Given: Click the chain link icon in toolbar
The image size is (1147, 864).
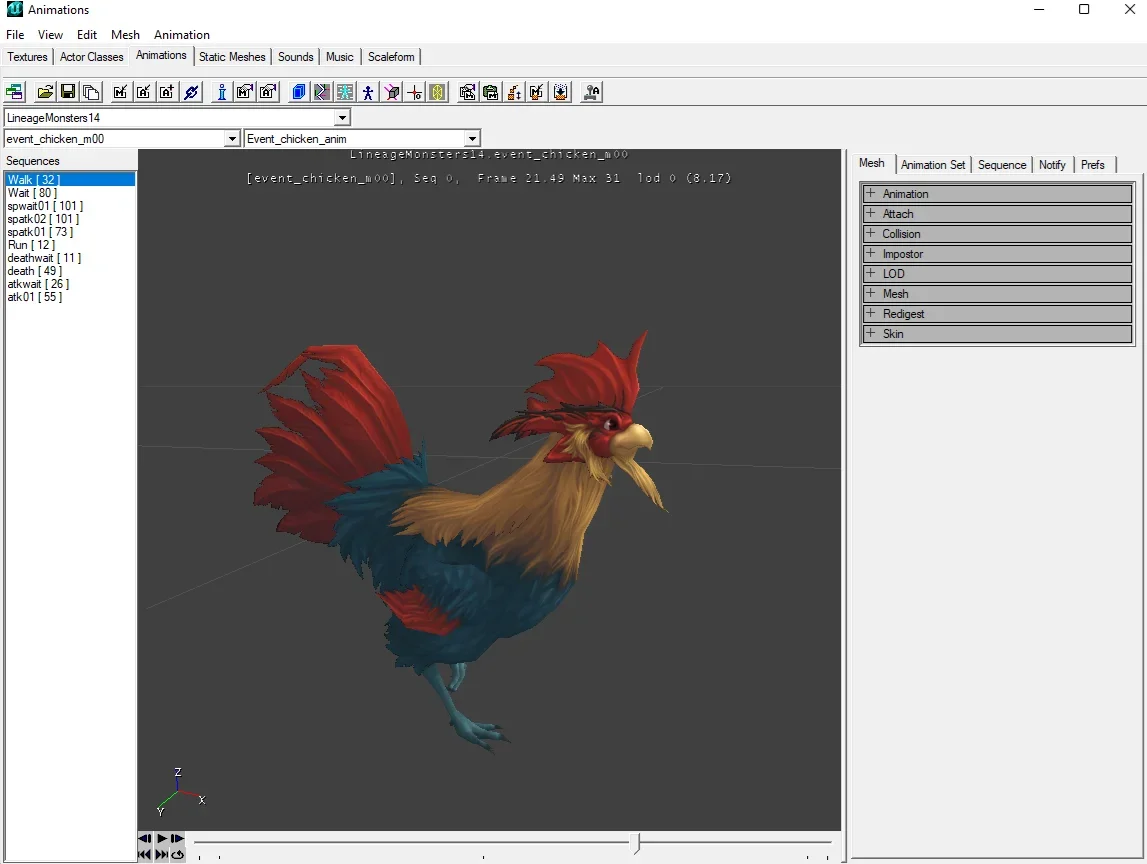Looking at the screenshot, I should click(192, 93).
